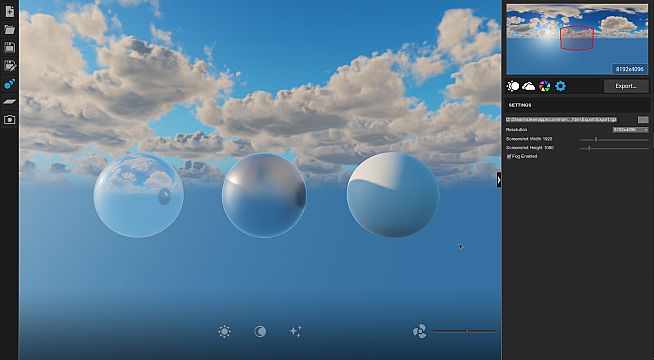Create a new sky file
Screen dimensions: 654x360
pyautogui.click(x=9, y=12)
